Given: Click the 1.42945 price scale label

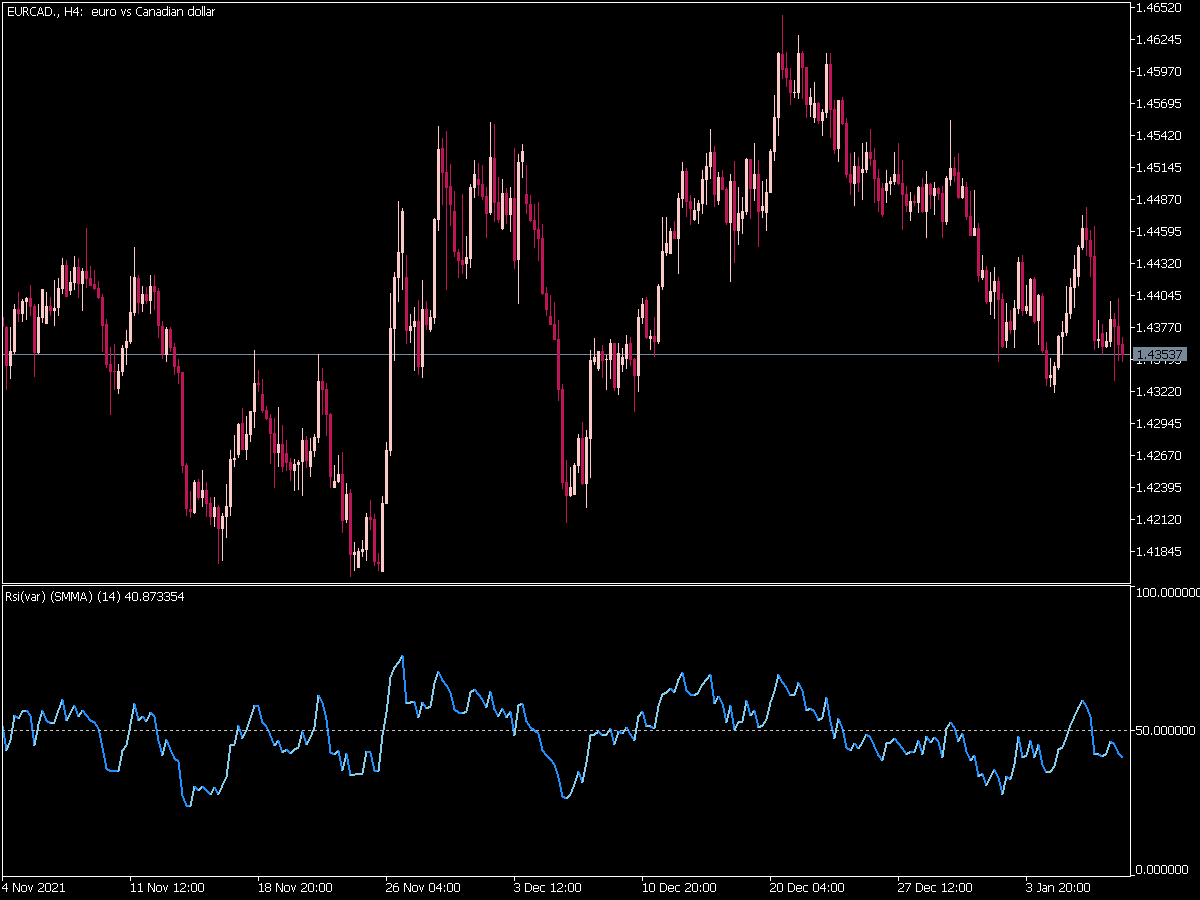Looking at the screenshot, I should [1161, 424].
